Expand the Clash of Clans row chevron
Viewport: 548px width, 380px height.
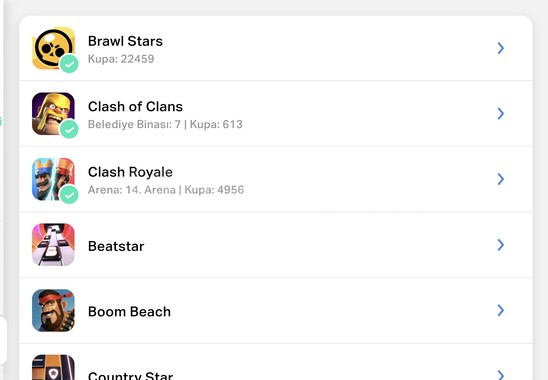[x=500, y=114]
